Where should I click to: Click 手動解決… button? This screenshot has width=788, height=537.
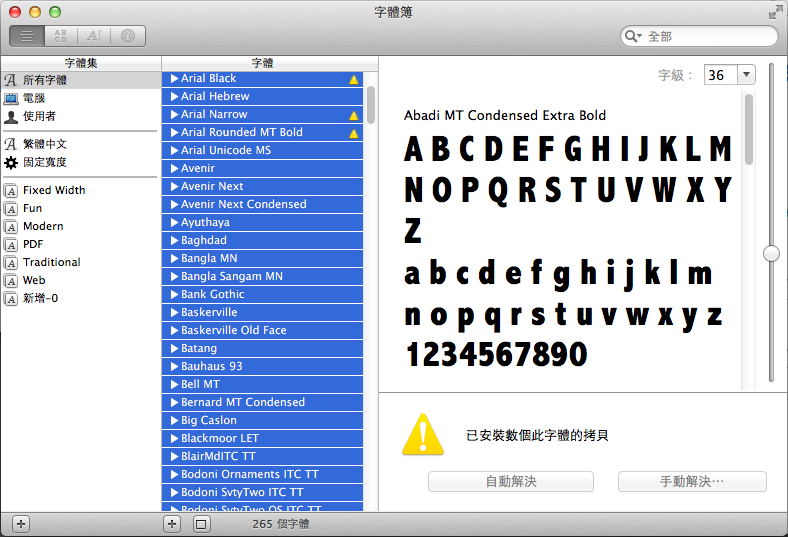(692, 481)
